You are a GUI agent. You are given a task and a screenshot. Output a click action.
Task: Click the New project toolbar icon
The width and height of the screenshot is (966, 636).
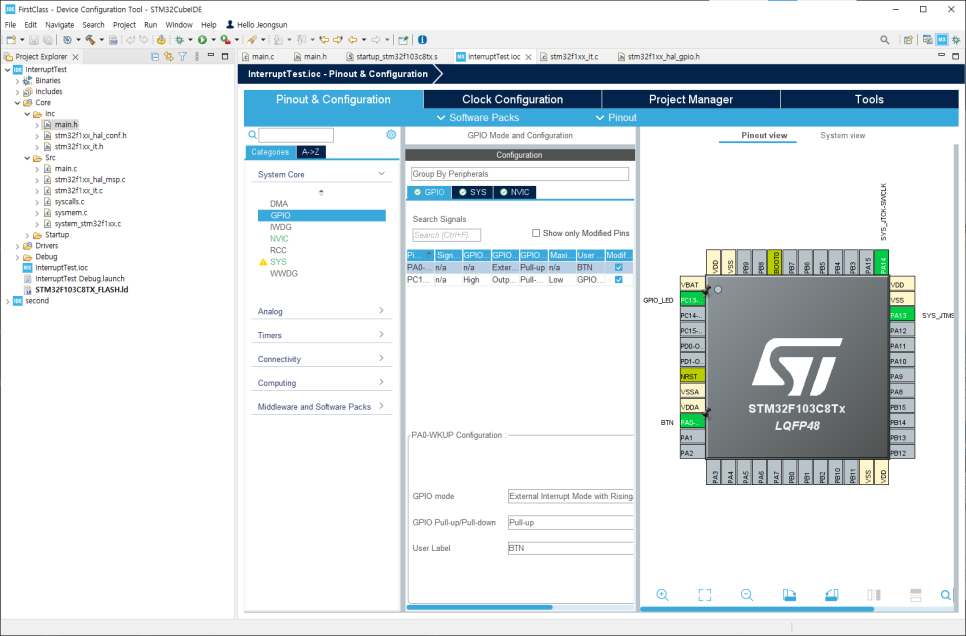coord(11,39)
